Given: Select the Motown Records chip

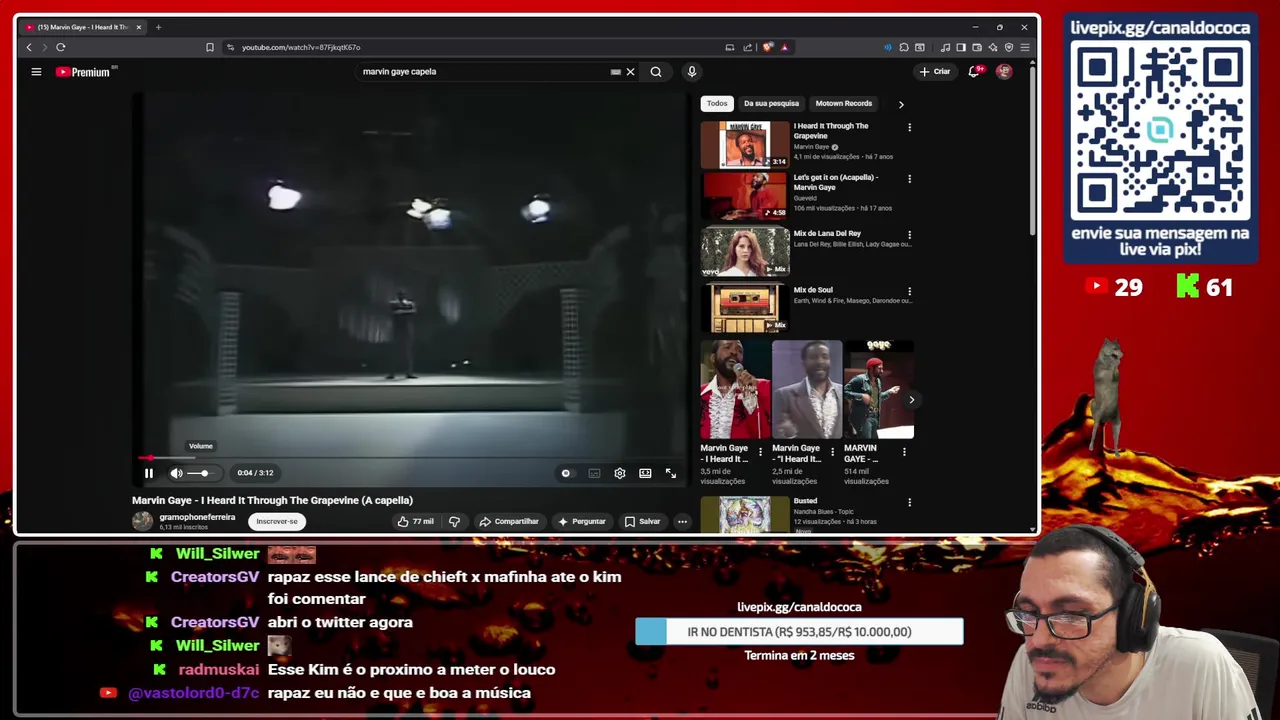Looking at the screenshot, I should click(843, 103).
